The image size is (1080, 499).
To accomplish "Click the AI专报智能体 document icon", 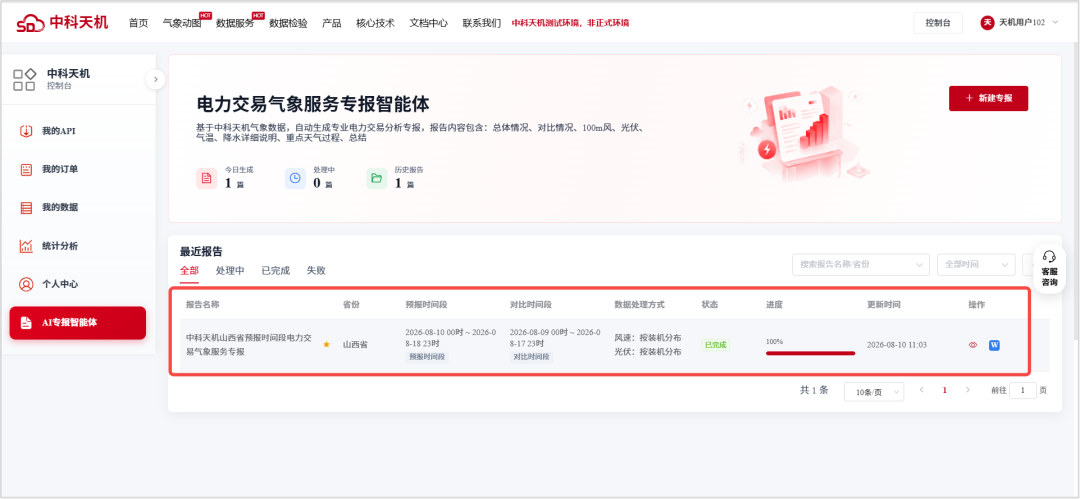I will (26, 323).
